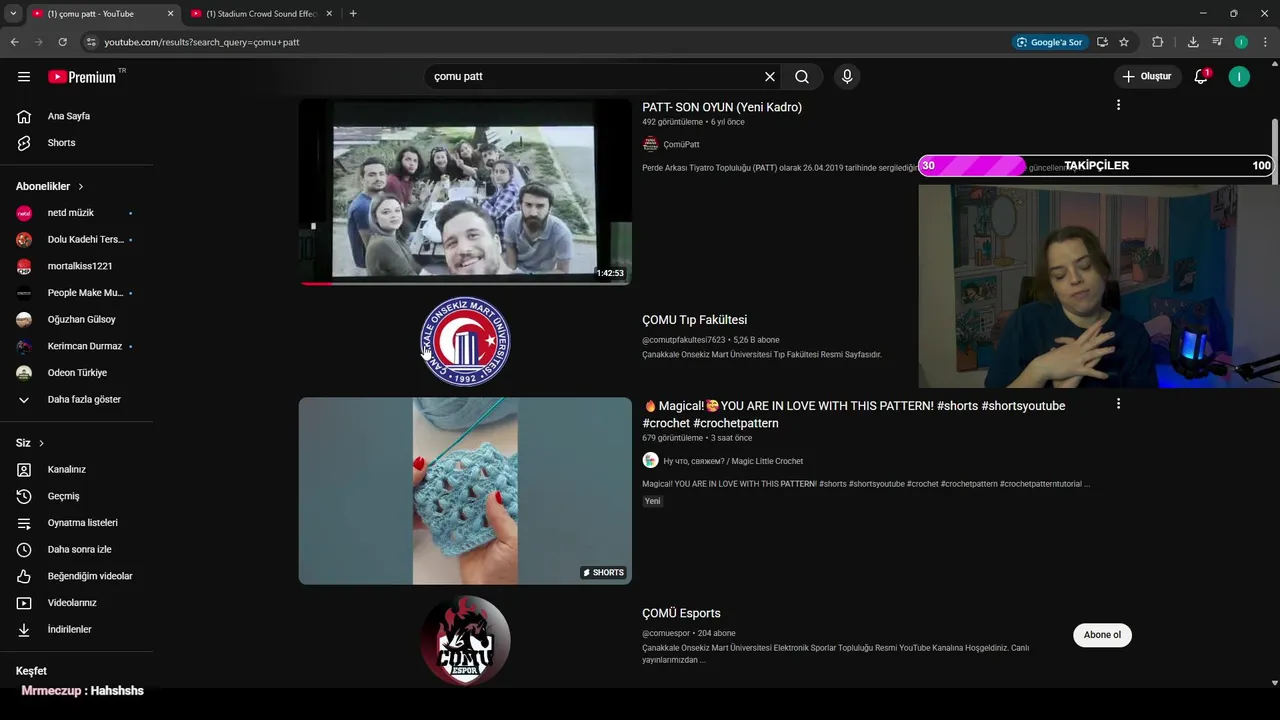Open a new browser tab
This screenshot has width=1280, height=720.
pos(353,14)
